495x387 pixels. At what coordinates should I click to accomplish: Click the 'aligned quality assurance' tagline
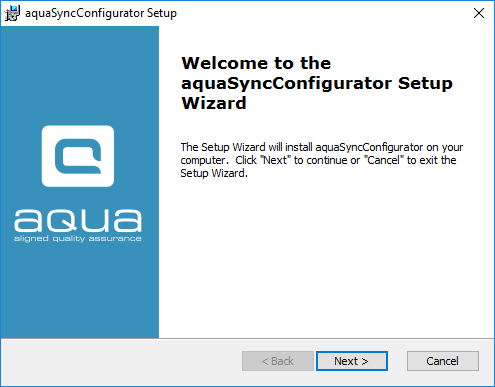(78, 239)
